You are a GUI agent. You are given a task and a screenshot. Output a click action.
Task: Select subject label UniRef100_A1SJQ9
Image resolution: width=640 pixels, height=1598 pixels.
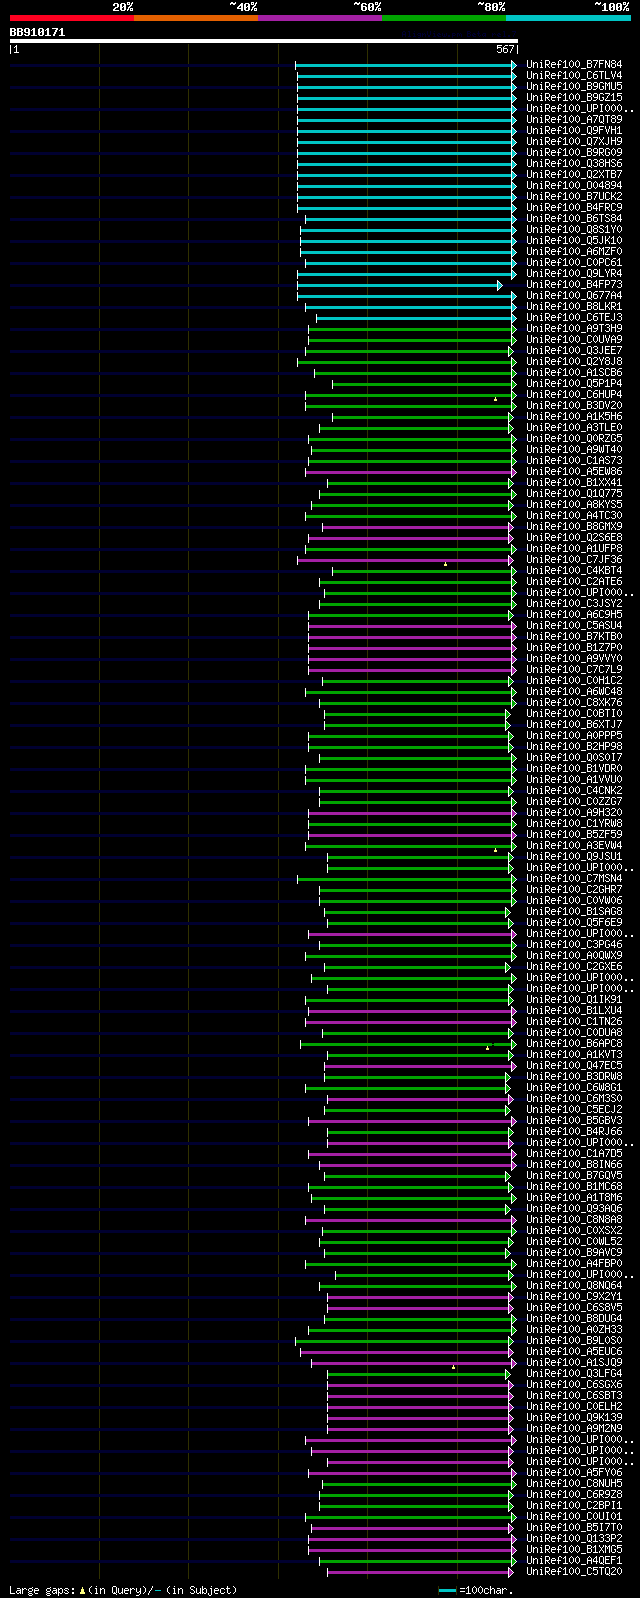tap(574, 1362)
